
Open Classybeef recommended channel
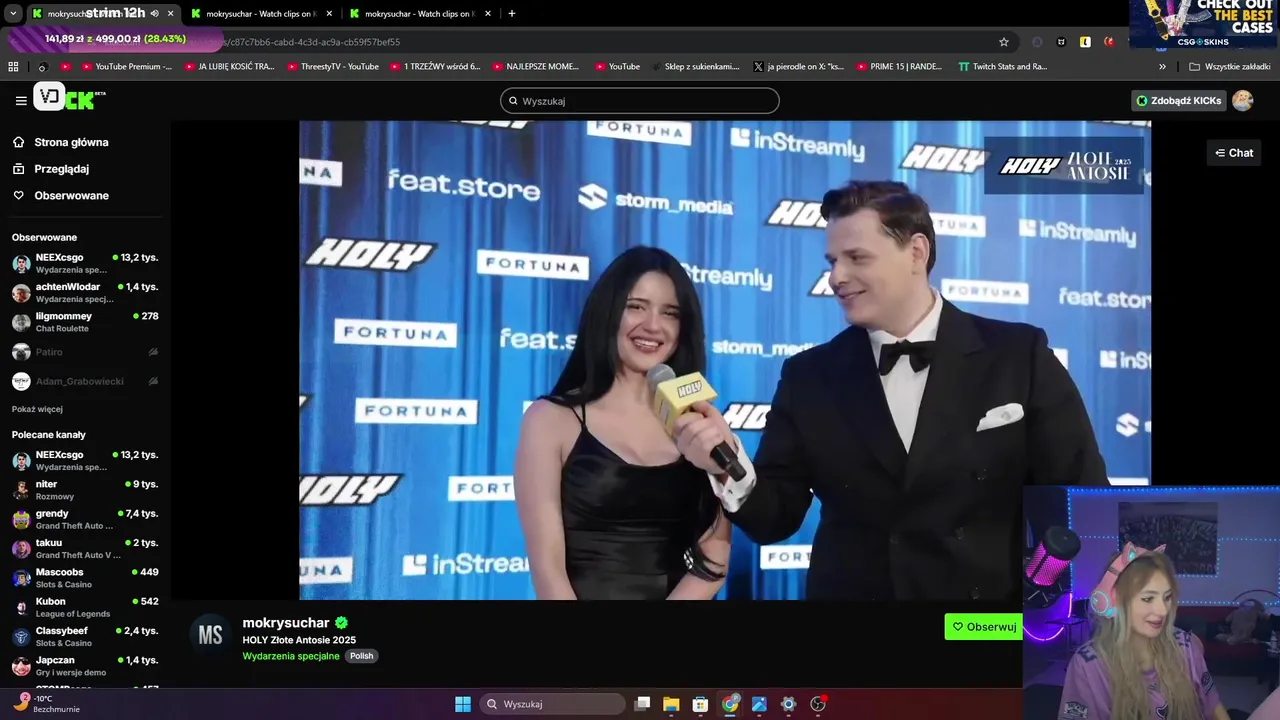coord(85,636)
